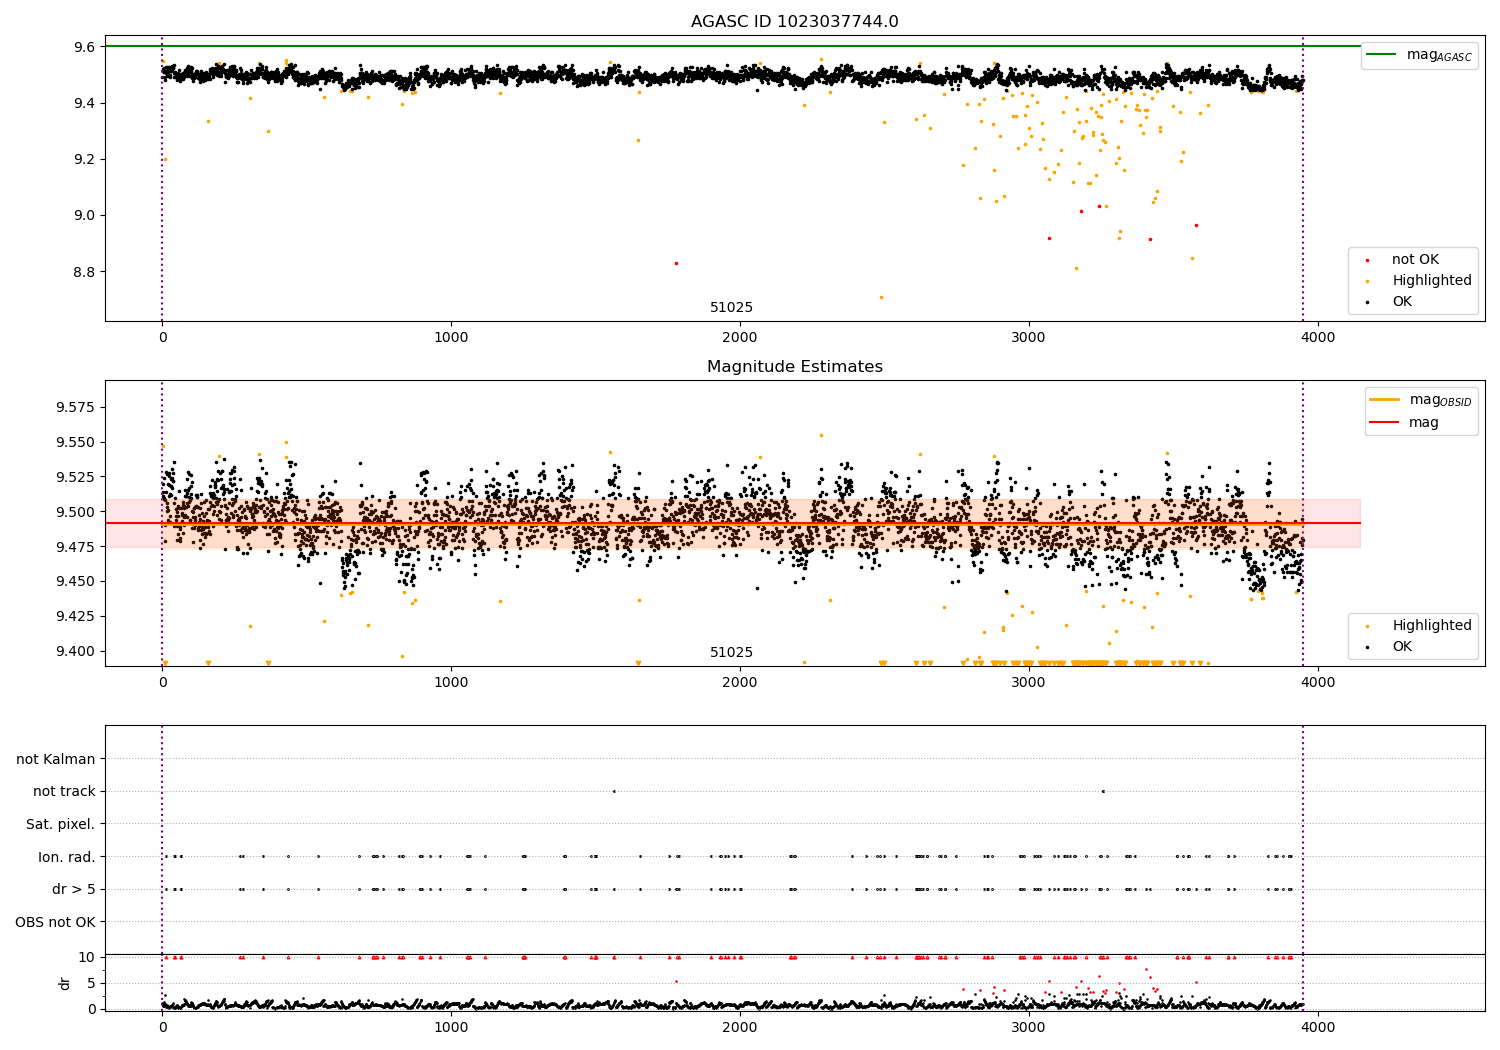
Task: Click the 'dr > 5' row label
Action: [74, 889]
